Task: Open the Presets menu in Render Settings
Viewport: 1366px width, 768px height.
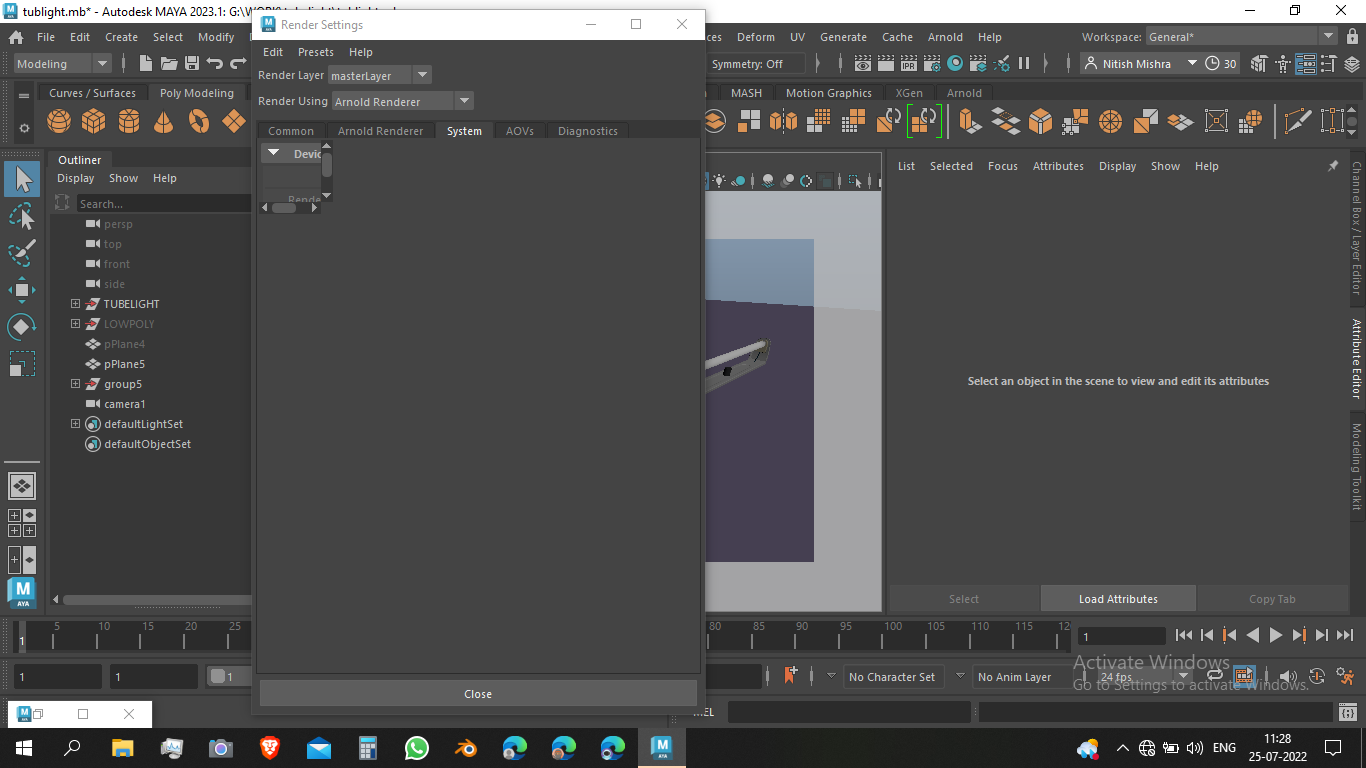Action: point(316,52)
